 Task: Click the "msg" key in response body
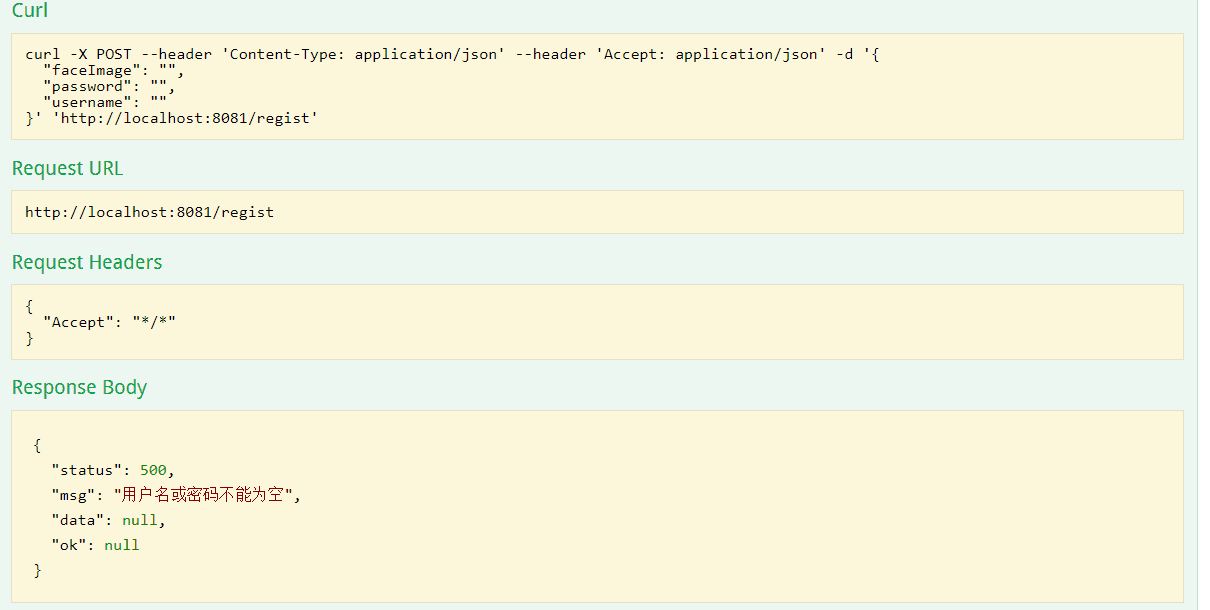click(x=74, y=495)
